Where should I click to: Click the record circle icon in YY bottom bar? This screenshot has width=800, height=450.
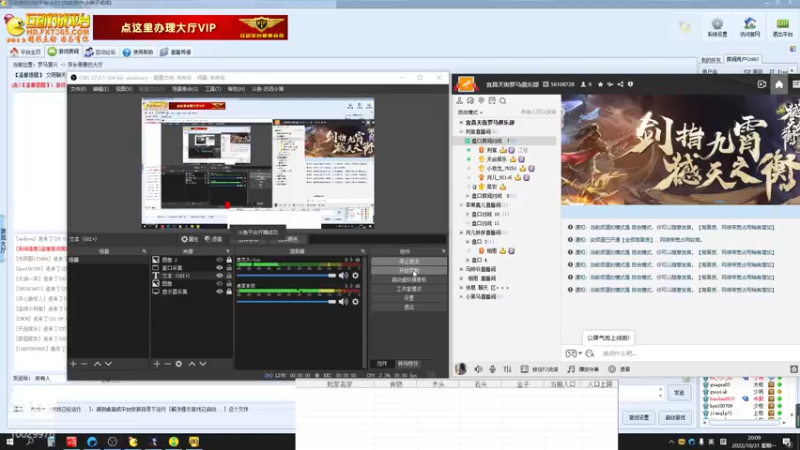(612, 369)
